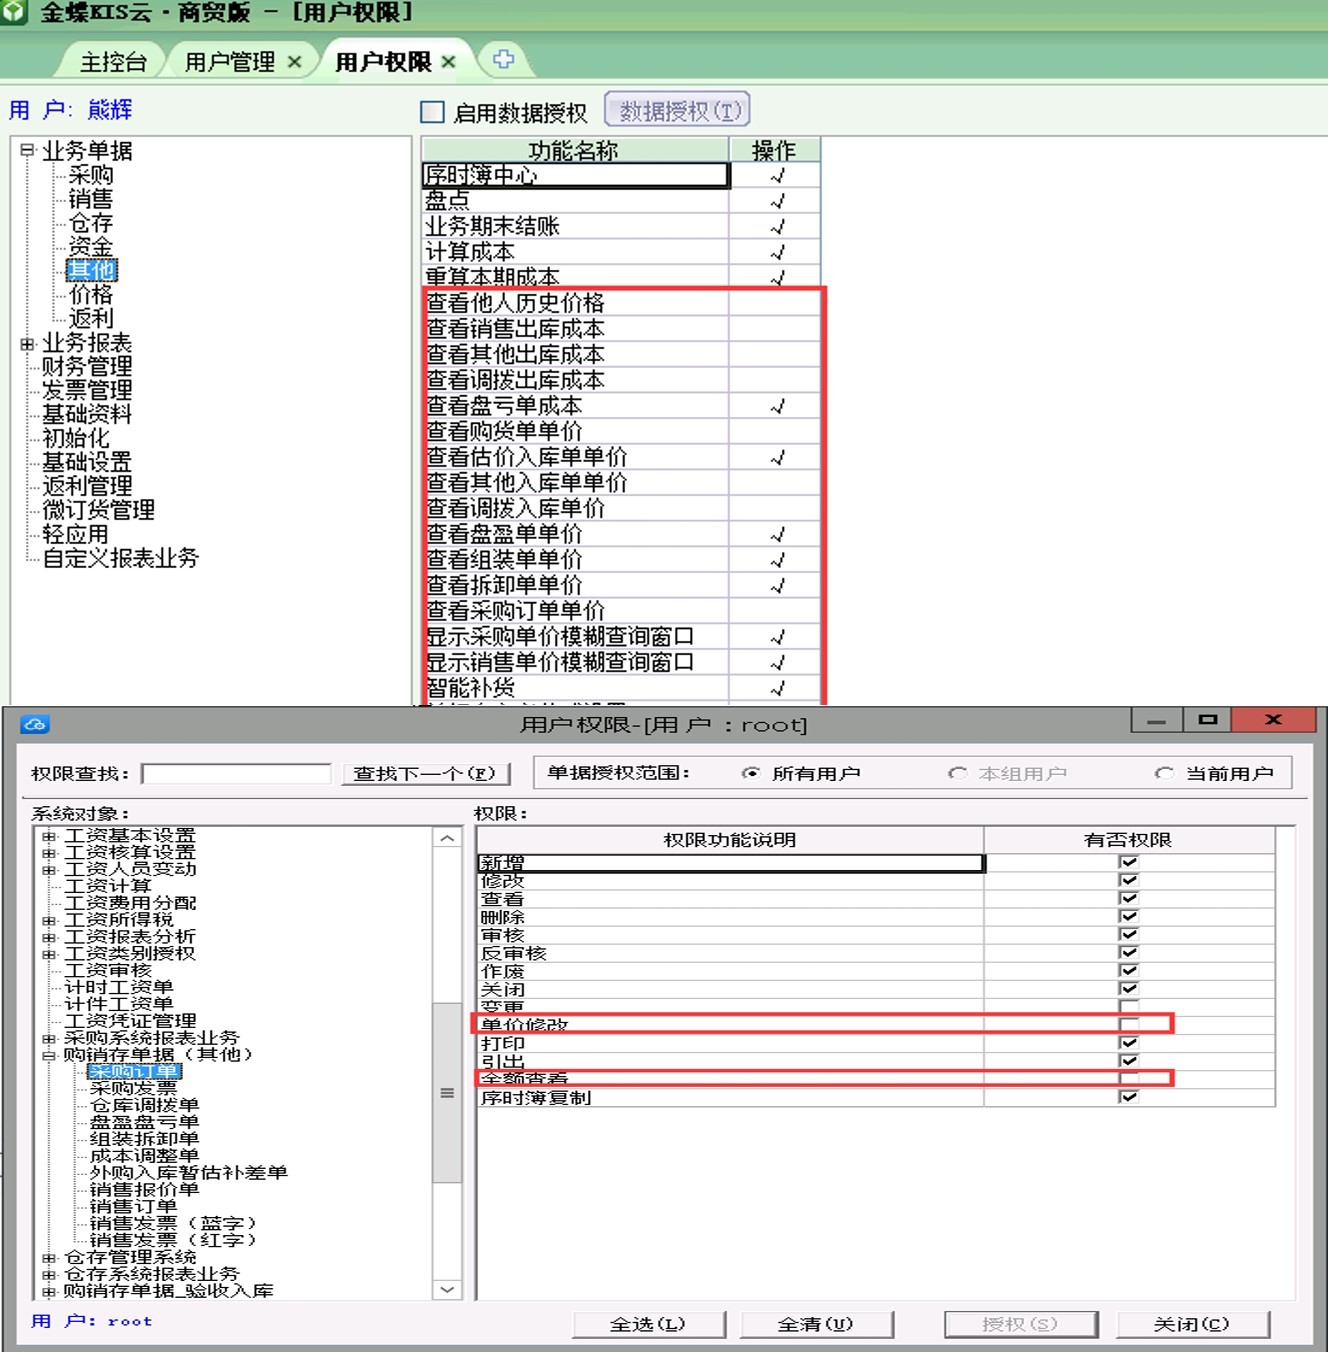Click the system tree scrollbar down arrow
The width and height of the screenshot is (1328, 1352).
[x=447, y=1289]
